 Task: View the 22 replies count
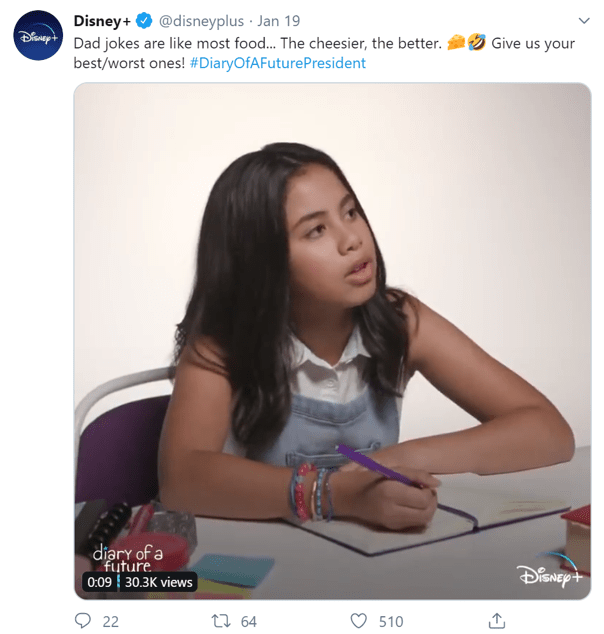tap(111, 621)
